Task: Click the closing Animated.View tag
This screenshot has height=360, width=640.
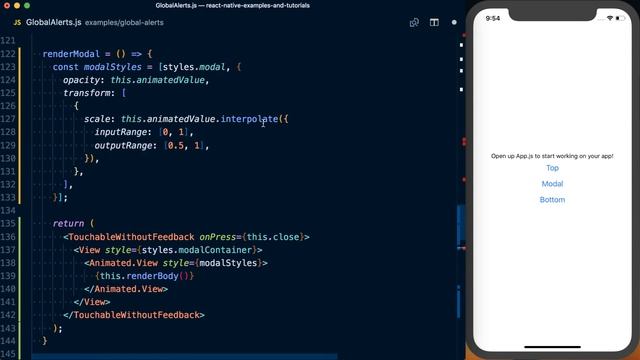Action: click(x=126, y=289)
